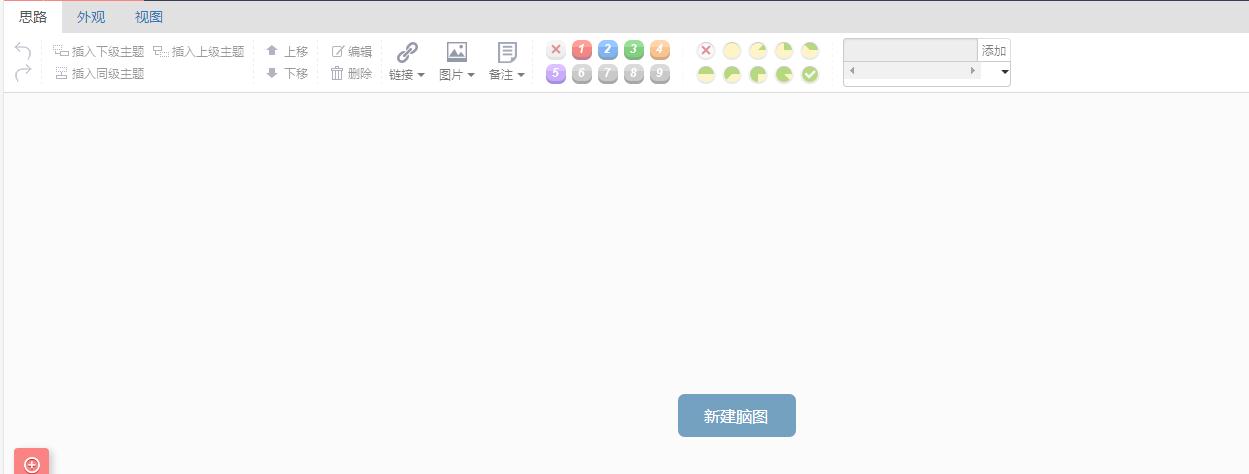Set priority 2 blue icon
The width and height of the screenshot is (1249, 474).
[x=608, y=50]
